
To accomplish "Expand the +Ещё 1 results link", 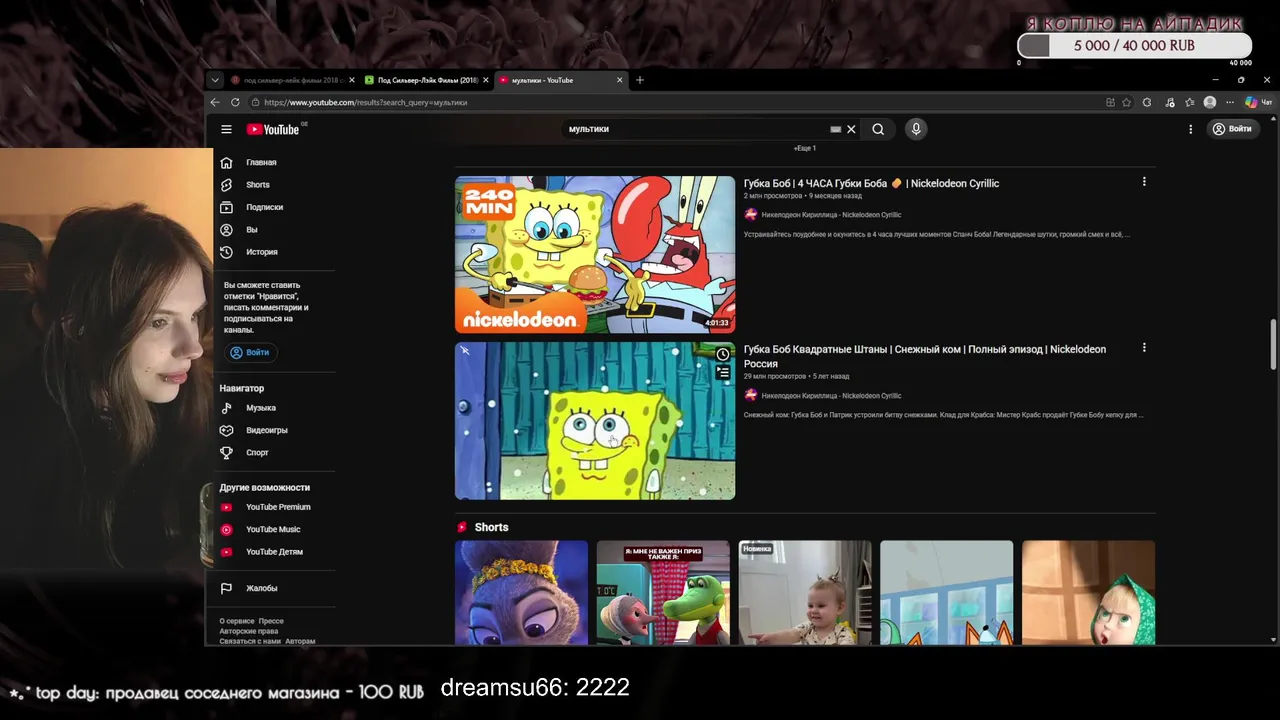I will (805, 148).
